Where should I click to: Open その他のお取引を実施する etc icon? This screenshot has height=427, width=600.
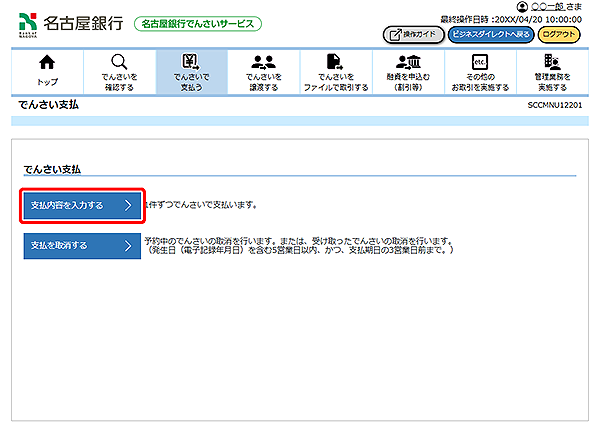[x=479, y=63]
